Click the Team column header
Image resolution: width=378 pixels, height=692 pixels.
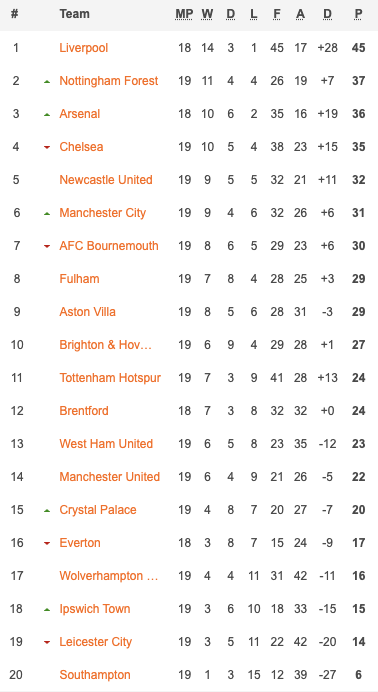(x=75, y=14)
